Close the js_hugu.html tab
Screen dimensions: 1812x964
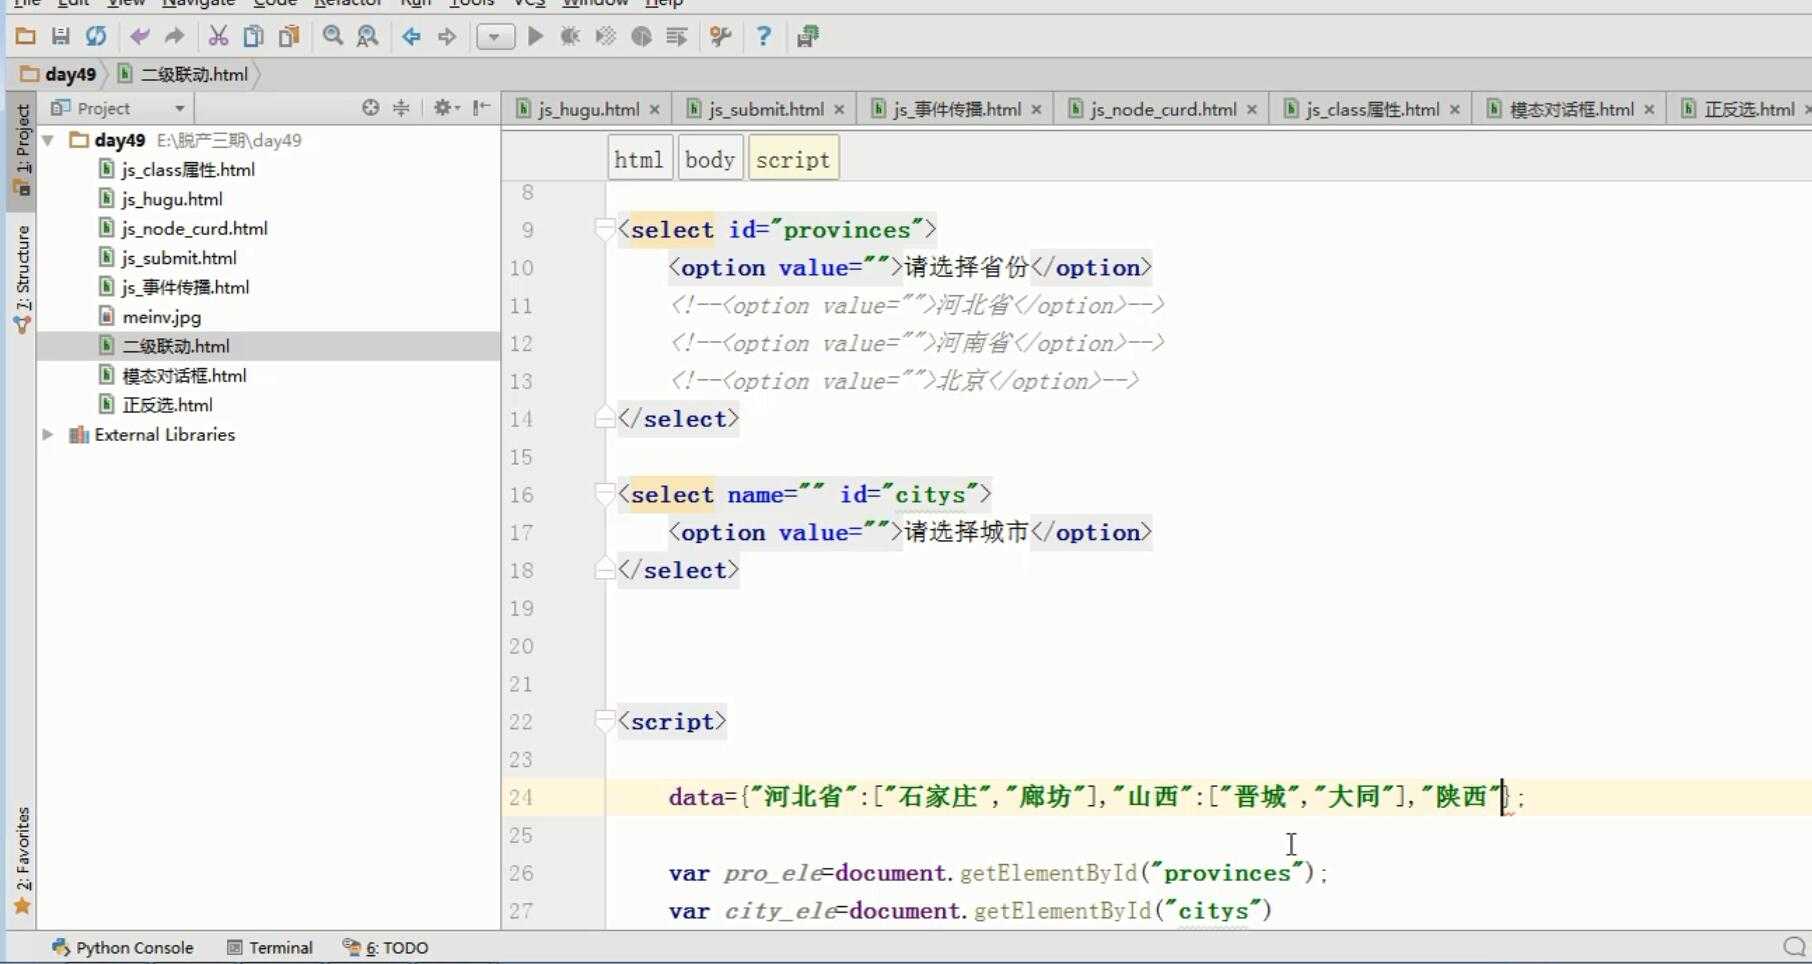coord(654,109)
